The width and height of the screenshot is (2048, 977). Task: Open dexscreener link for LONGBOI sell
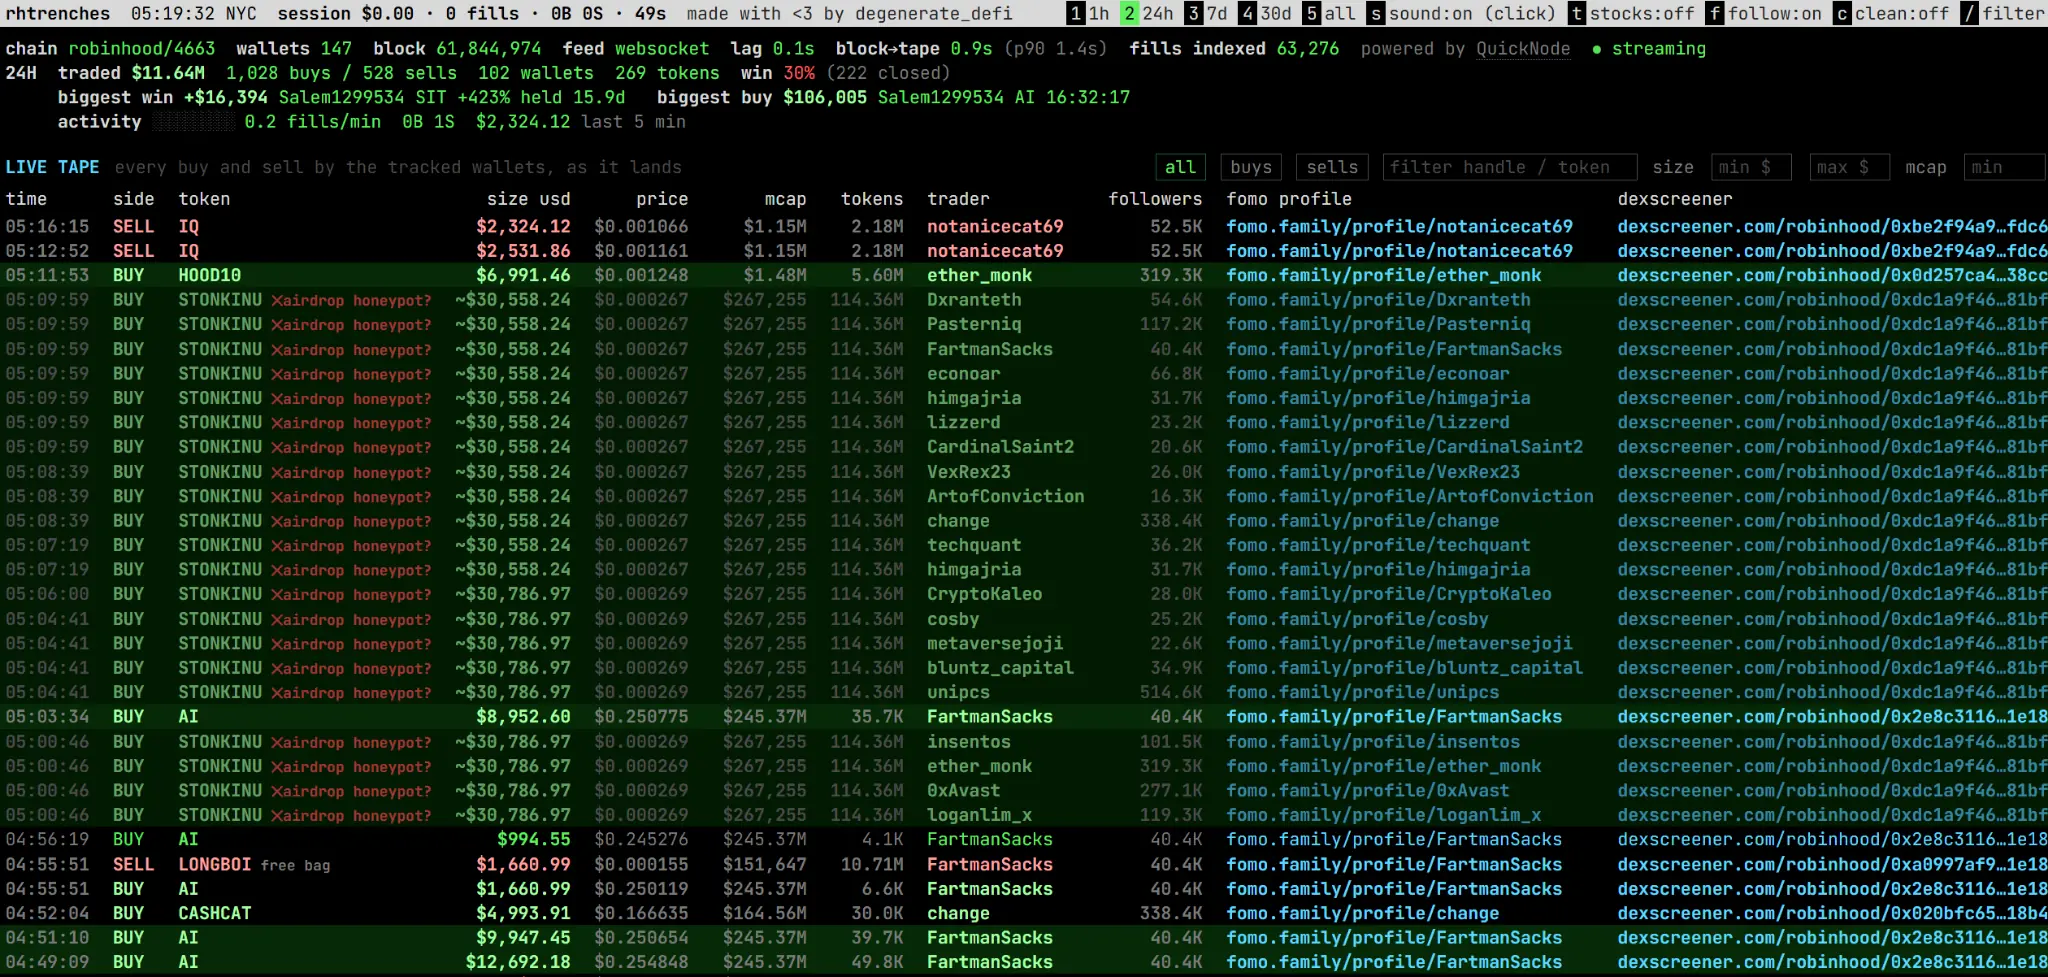[1832, 864]
